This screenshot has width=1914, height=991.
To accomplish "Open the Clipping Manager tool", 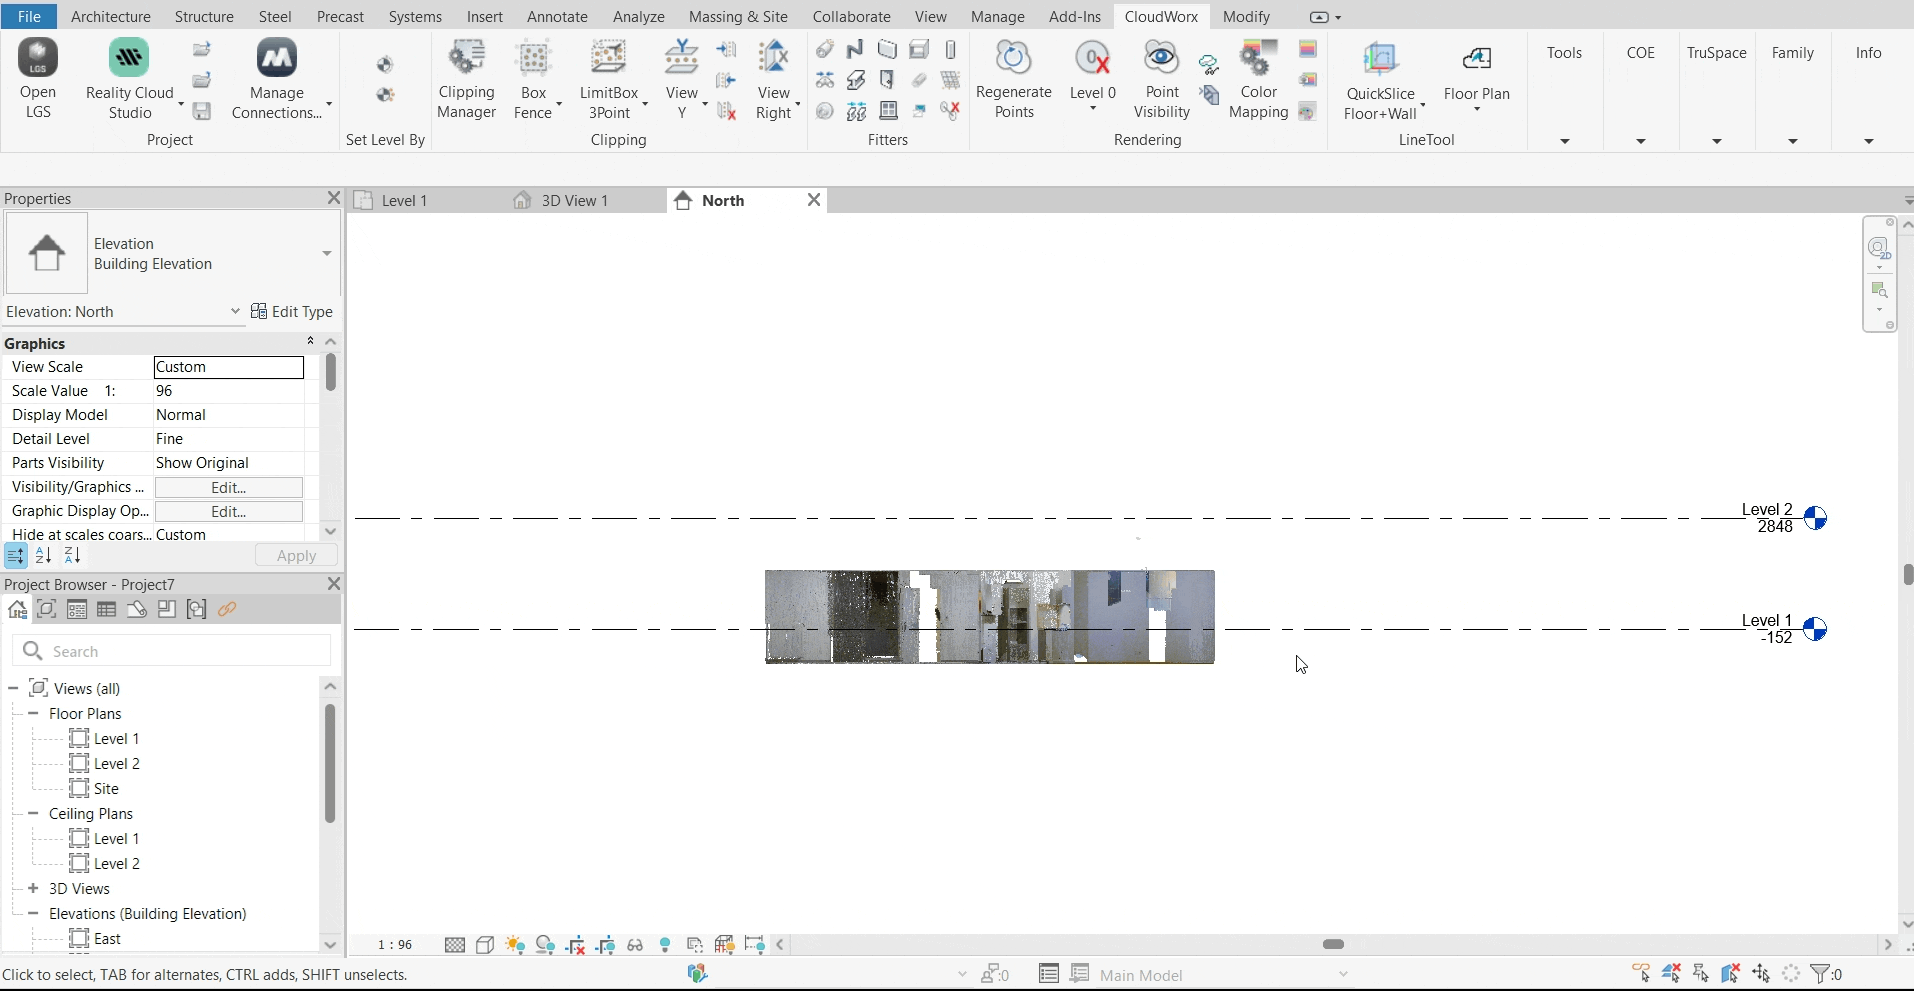I will 467,80.
